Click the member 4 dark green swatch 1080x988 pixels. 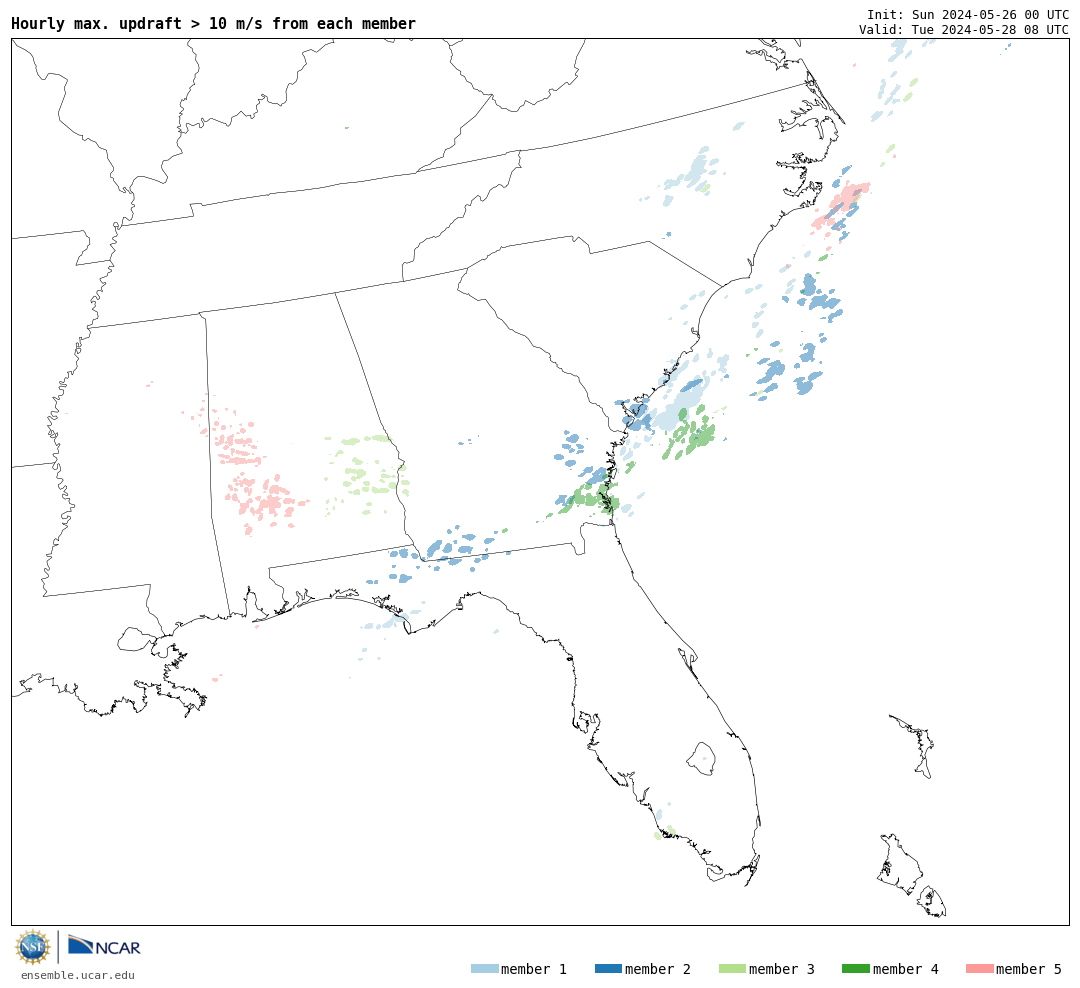[x=855, y=969]
